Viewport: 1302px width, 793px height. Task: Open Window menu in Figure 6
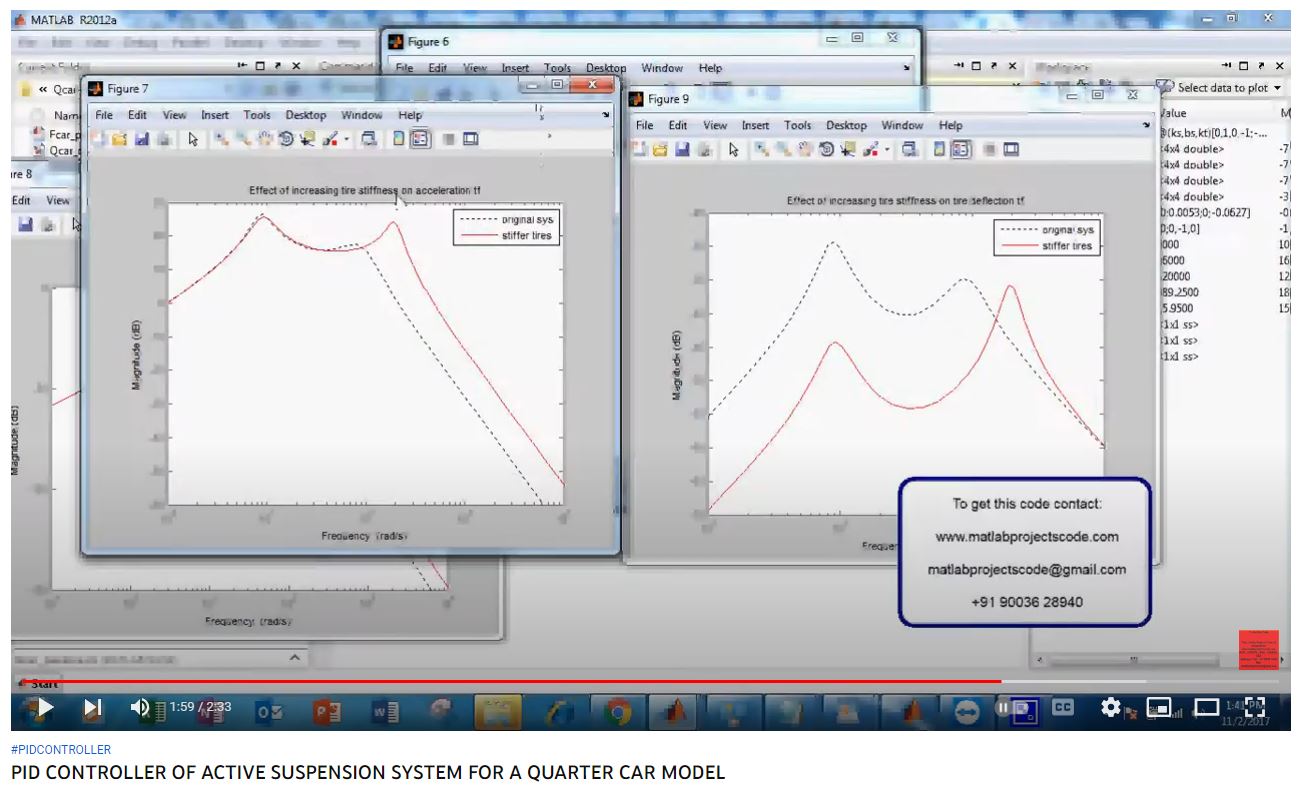point(662,68)
